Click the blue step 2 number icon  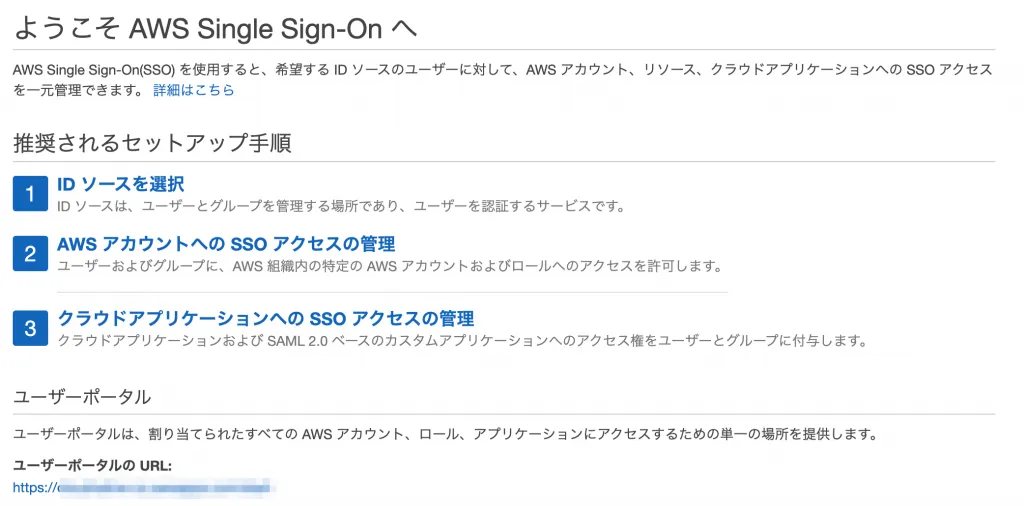(x=30, y=253)
